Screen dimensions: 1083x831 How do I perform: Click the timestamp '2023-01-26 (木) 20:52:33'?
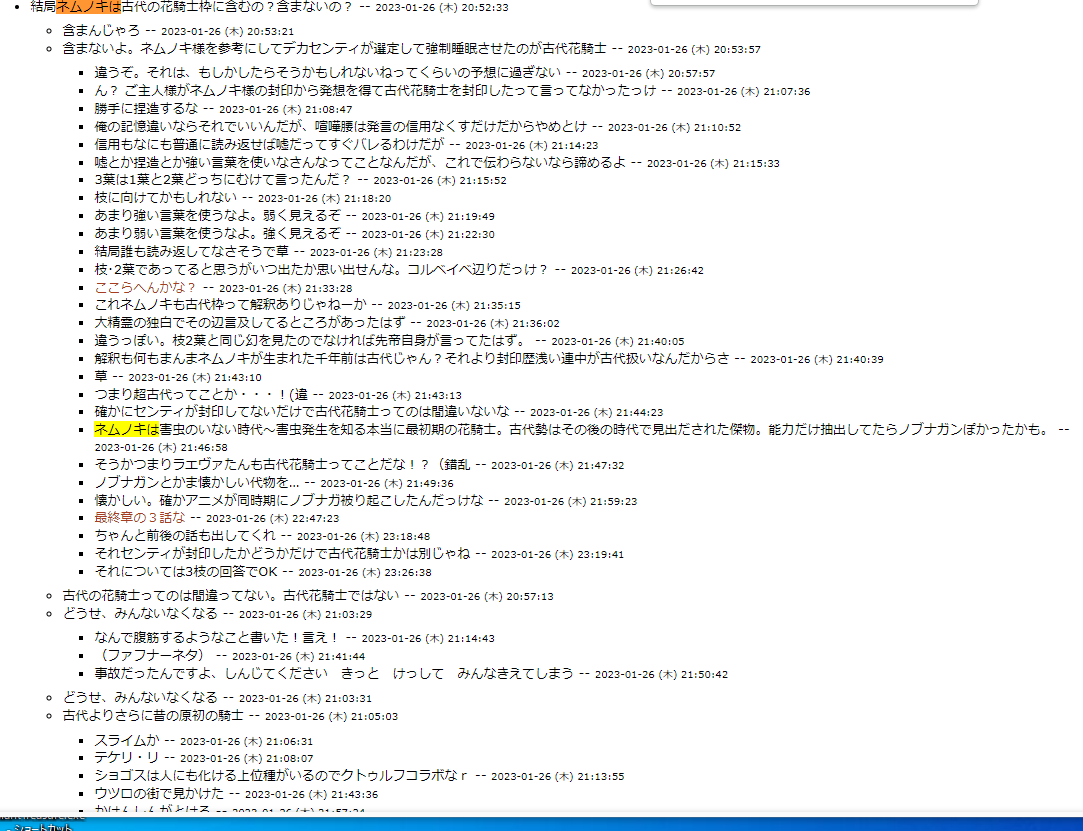tap(441, 8)
